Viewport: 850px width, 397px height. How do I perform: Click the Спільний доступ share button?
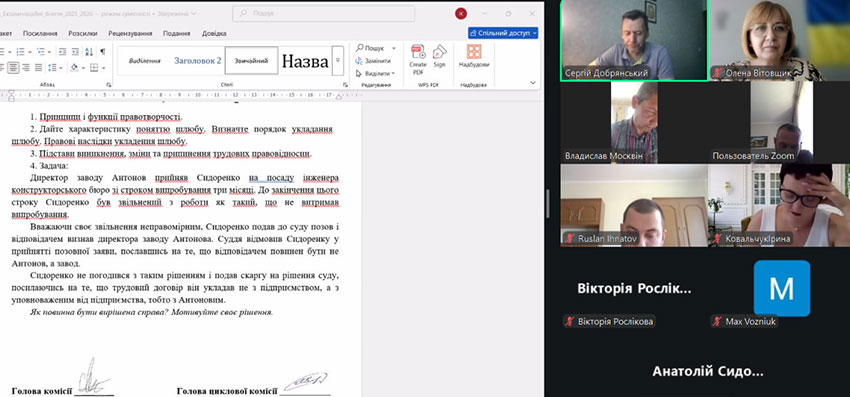503,33
